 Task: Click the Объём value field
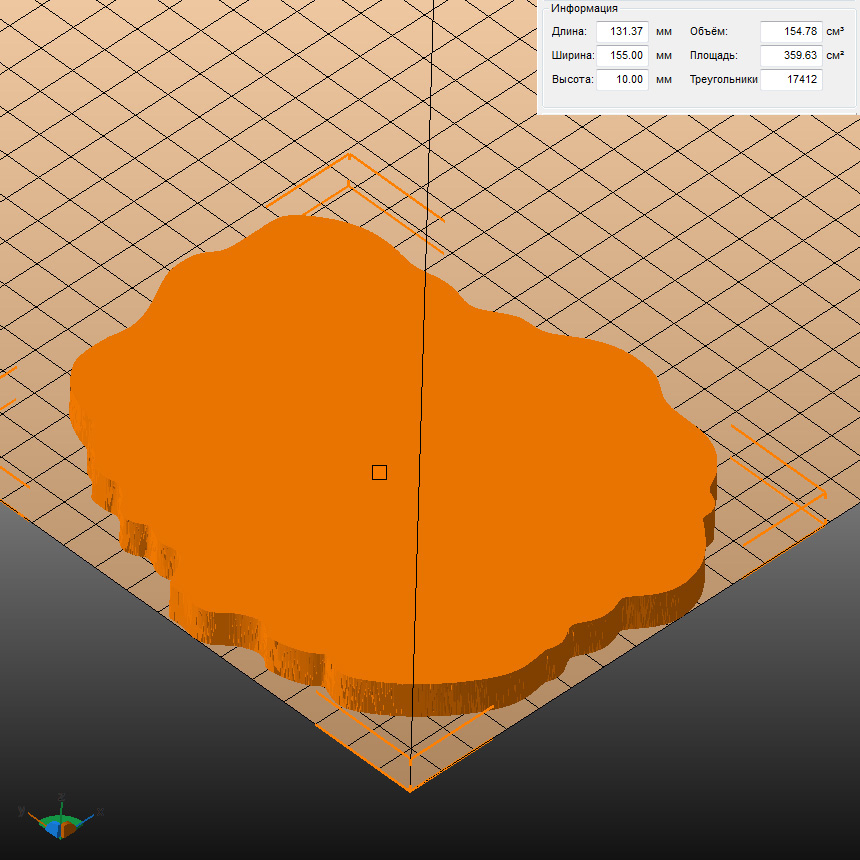pos(790,31)
